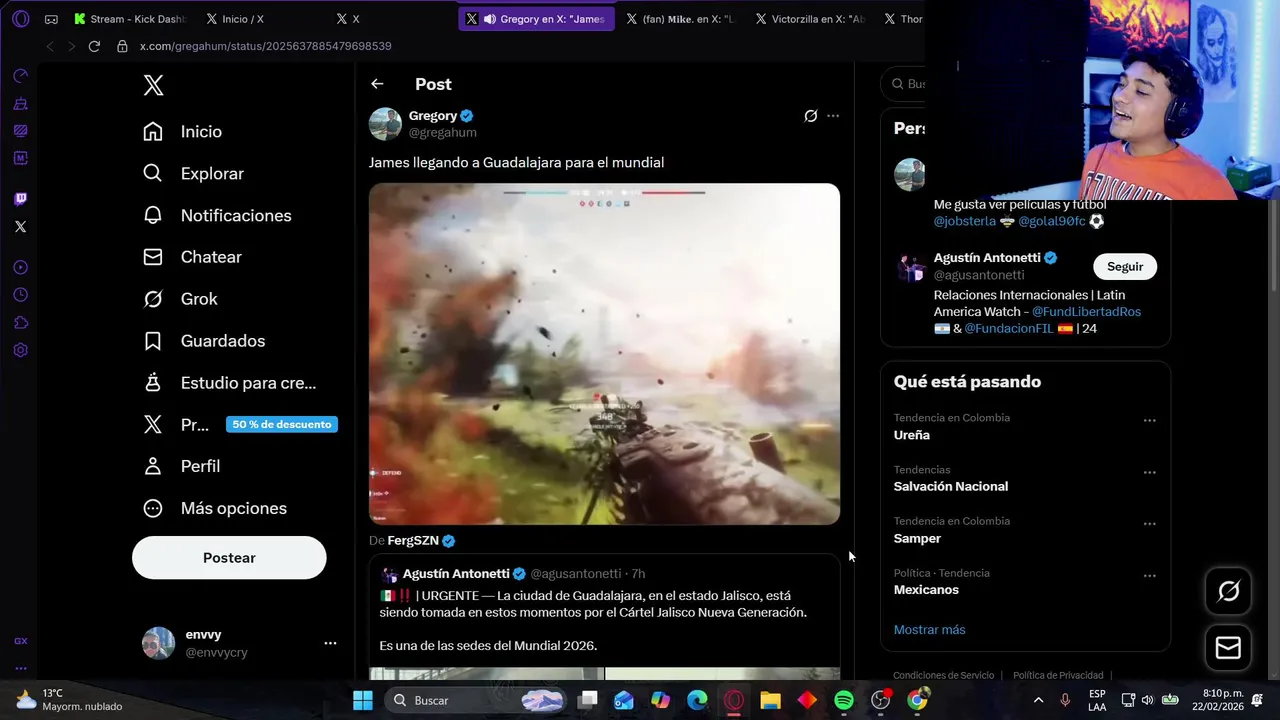Click the GX icon at sidebar bottom

tap(20, 641)
